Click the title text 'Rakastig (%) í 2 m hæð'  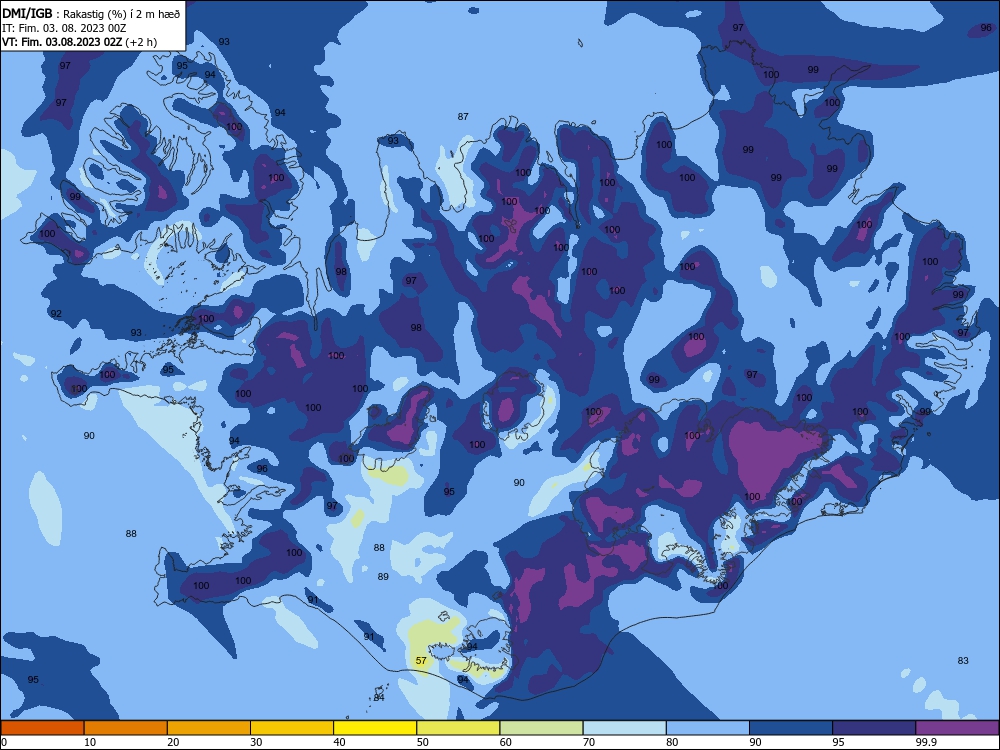pyautogui.click(x=121, y=14)
